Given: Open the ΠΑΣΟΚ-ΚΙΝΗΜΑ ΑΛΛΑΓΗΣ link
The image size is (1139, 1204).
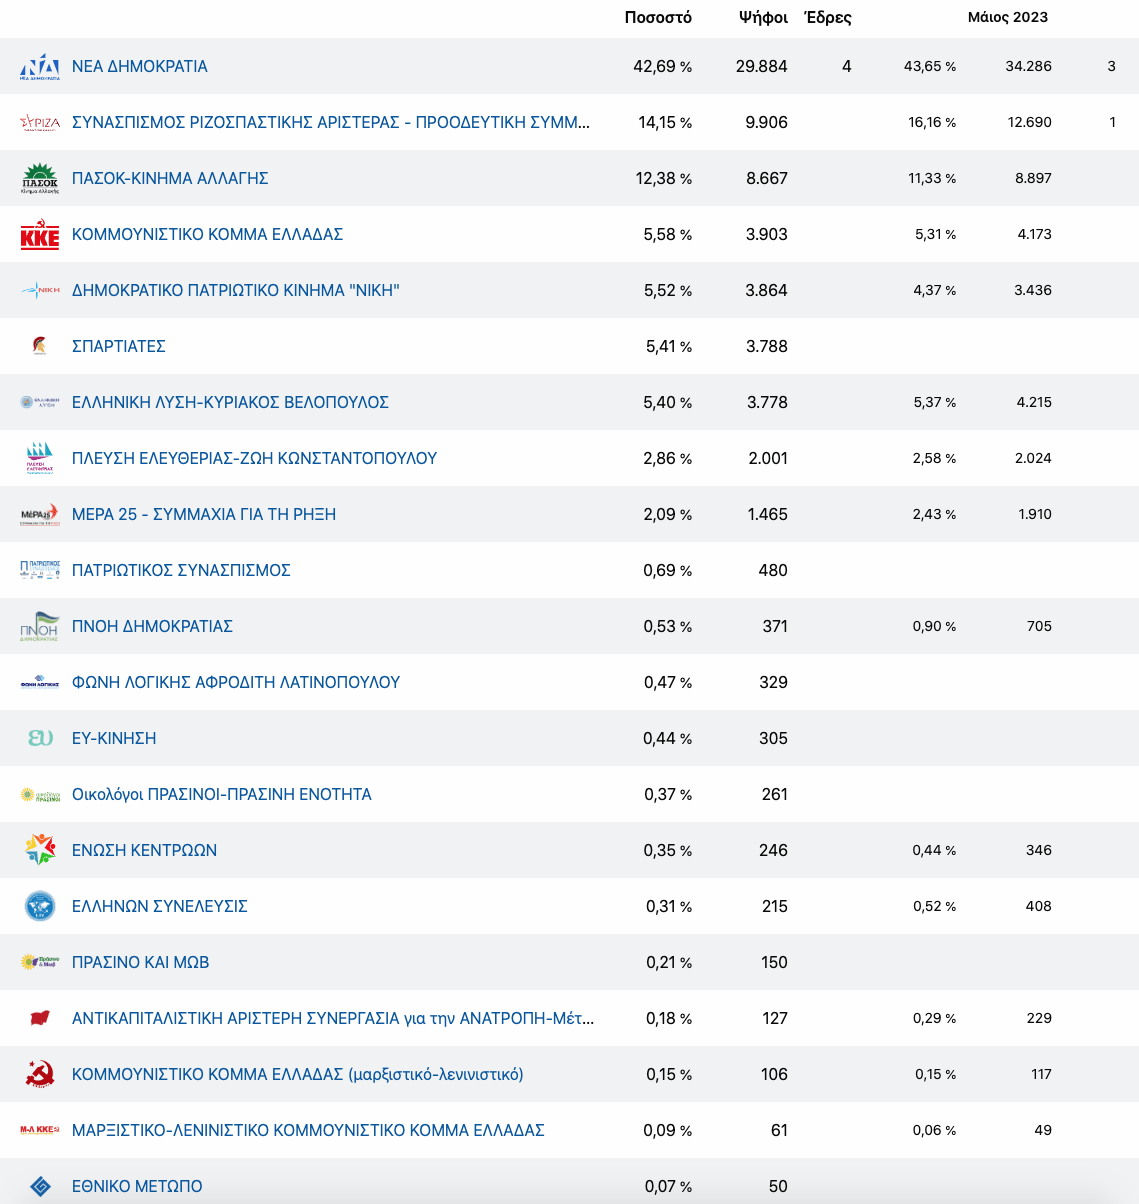Looking at the screenshot, I should click(170, 178).
